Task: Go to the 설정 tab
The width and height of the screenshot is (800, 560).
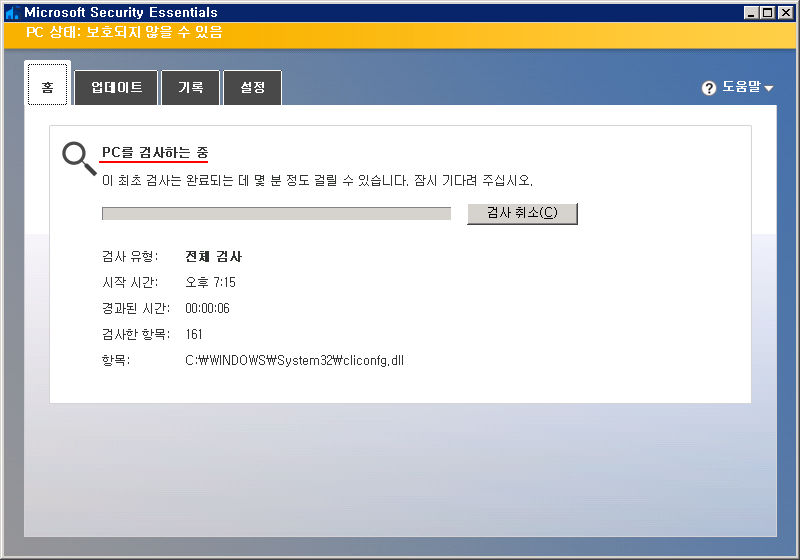Action: (253, 88)
